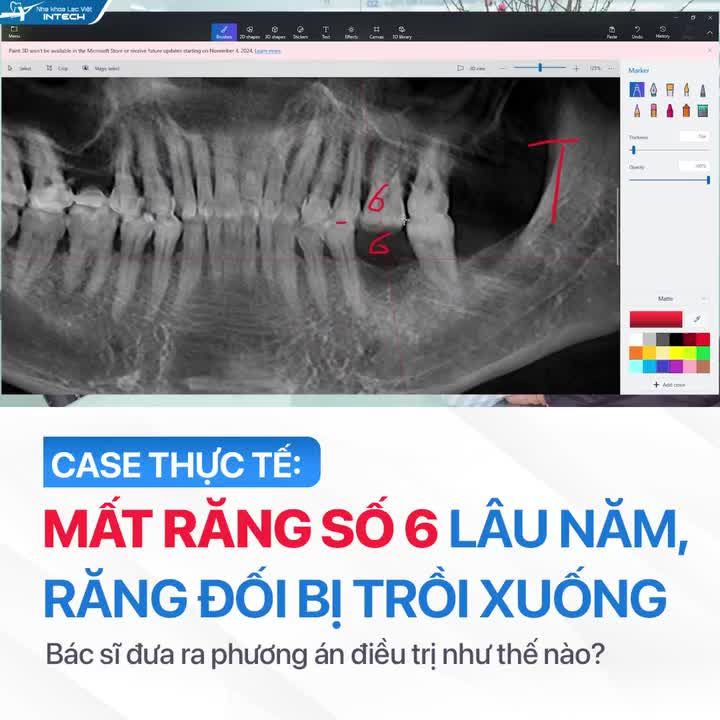The image size is (720, 720).
Task: Collapse the toolbar with the chevron
Action: pos(709,33)
